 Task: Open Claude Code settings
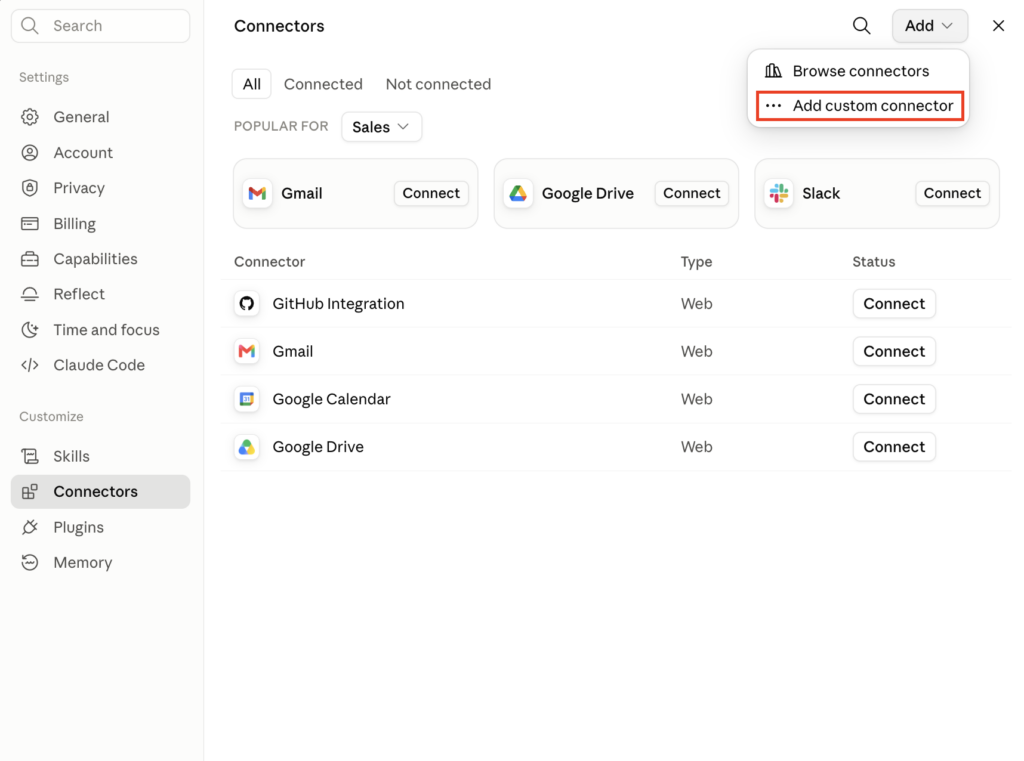[101, 365]
